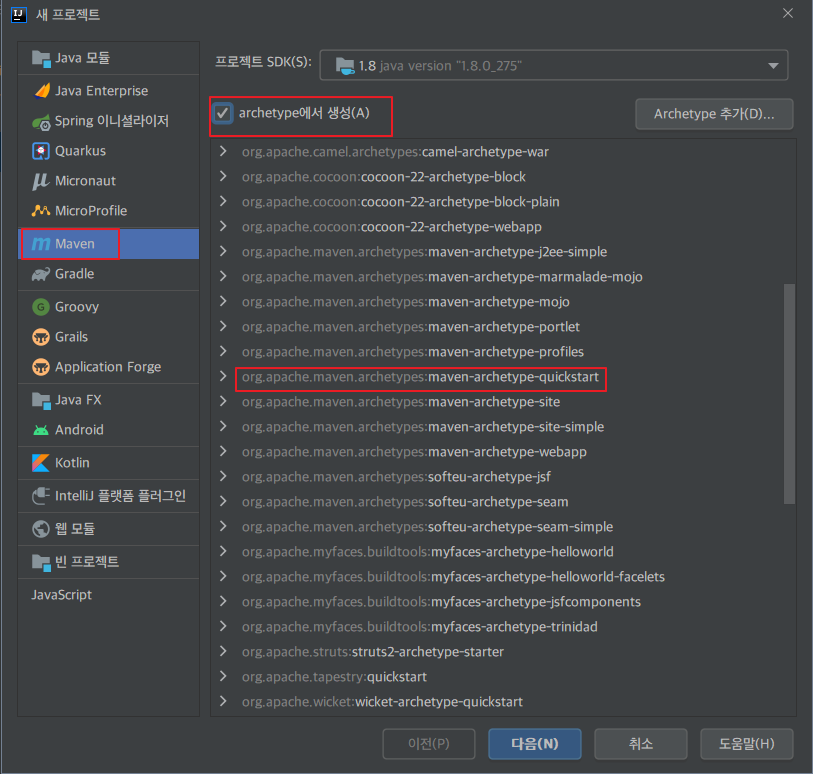
Task: Expand wicket-archetype-quickstart entry
Action: click(223, 701)
